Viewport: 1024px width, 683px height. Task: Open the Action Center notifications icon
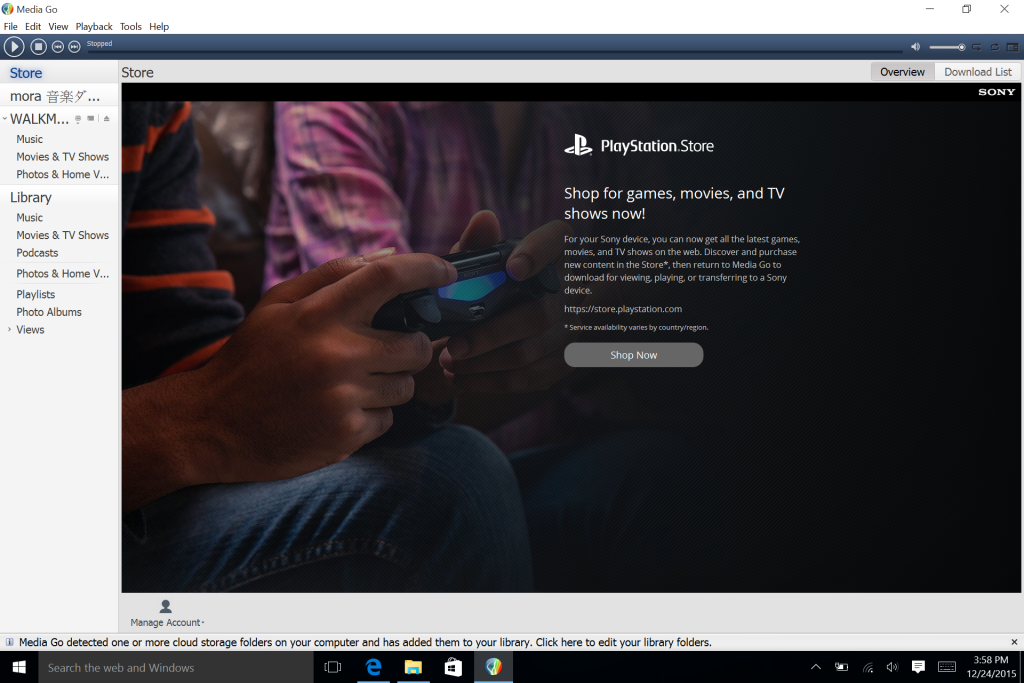pyautogui.click(x=918, y=667)
